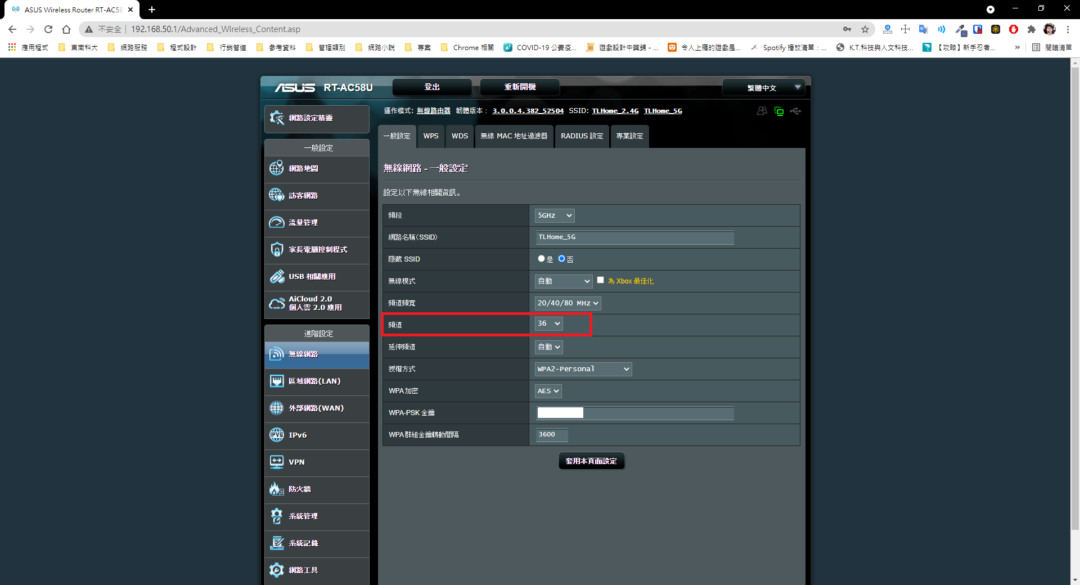
Task: Click 套用本頁面設定 apply button
Action: [x=591, y=461]
